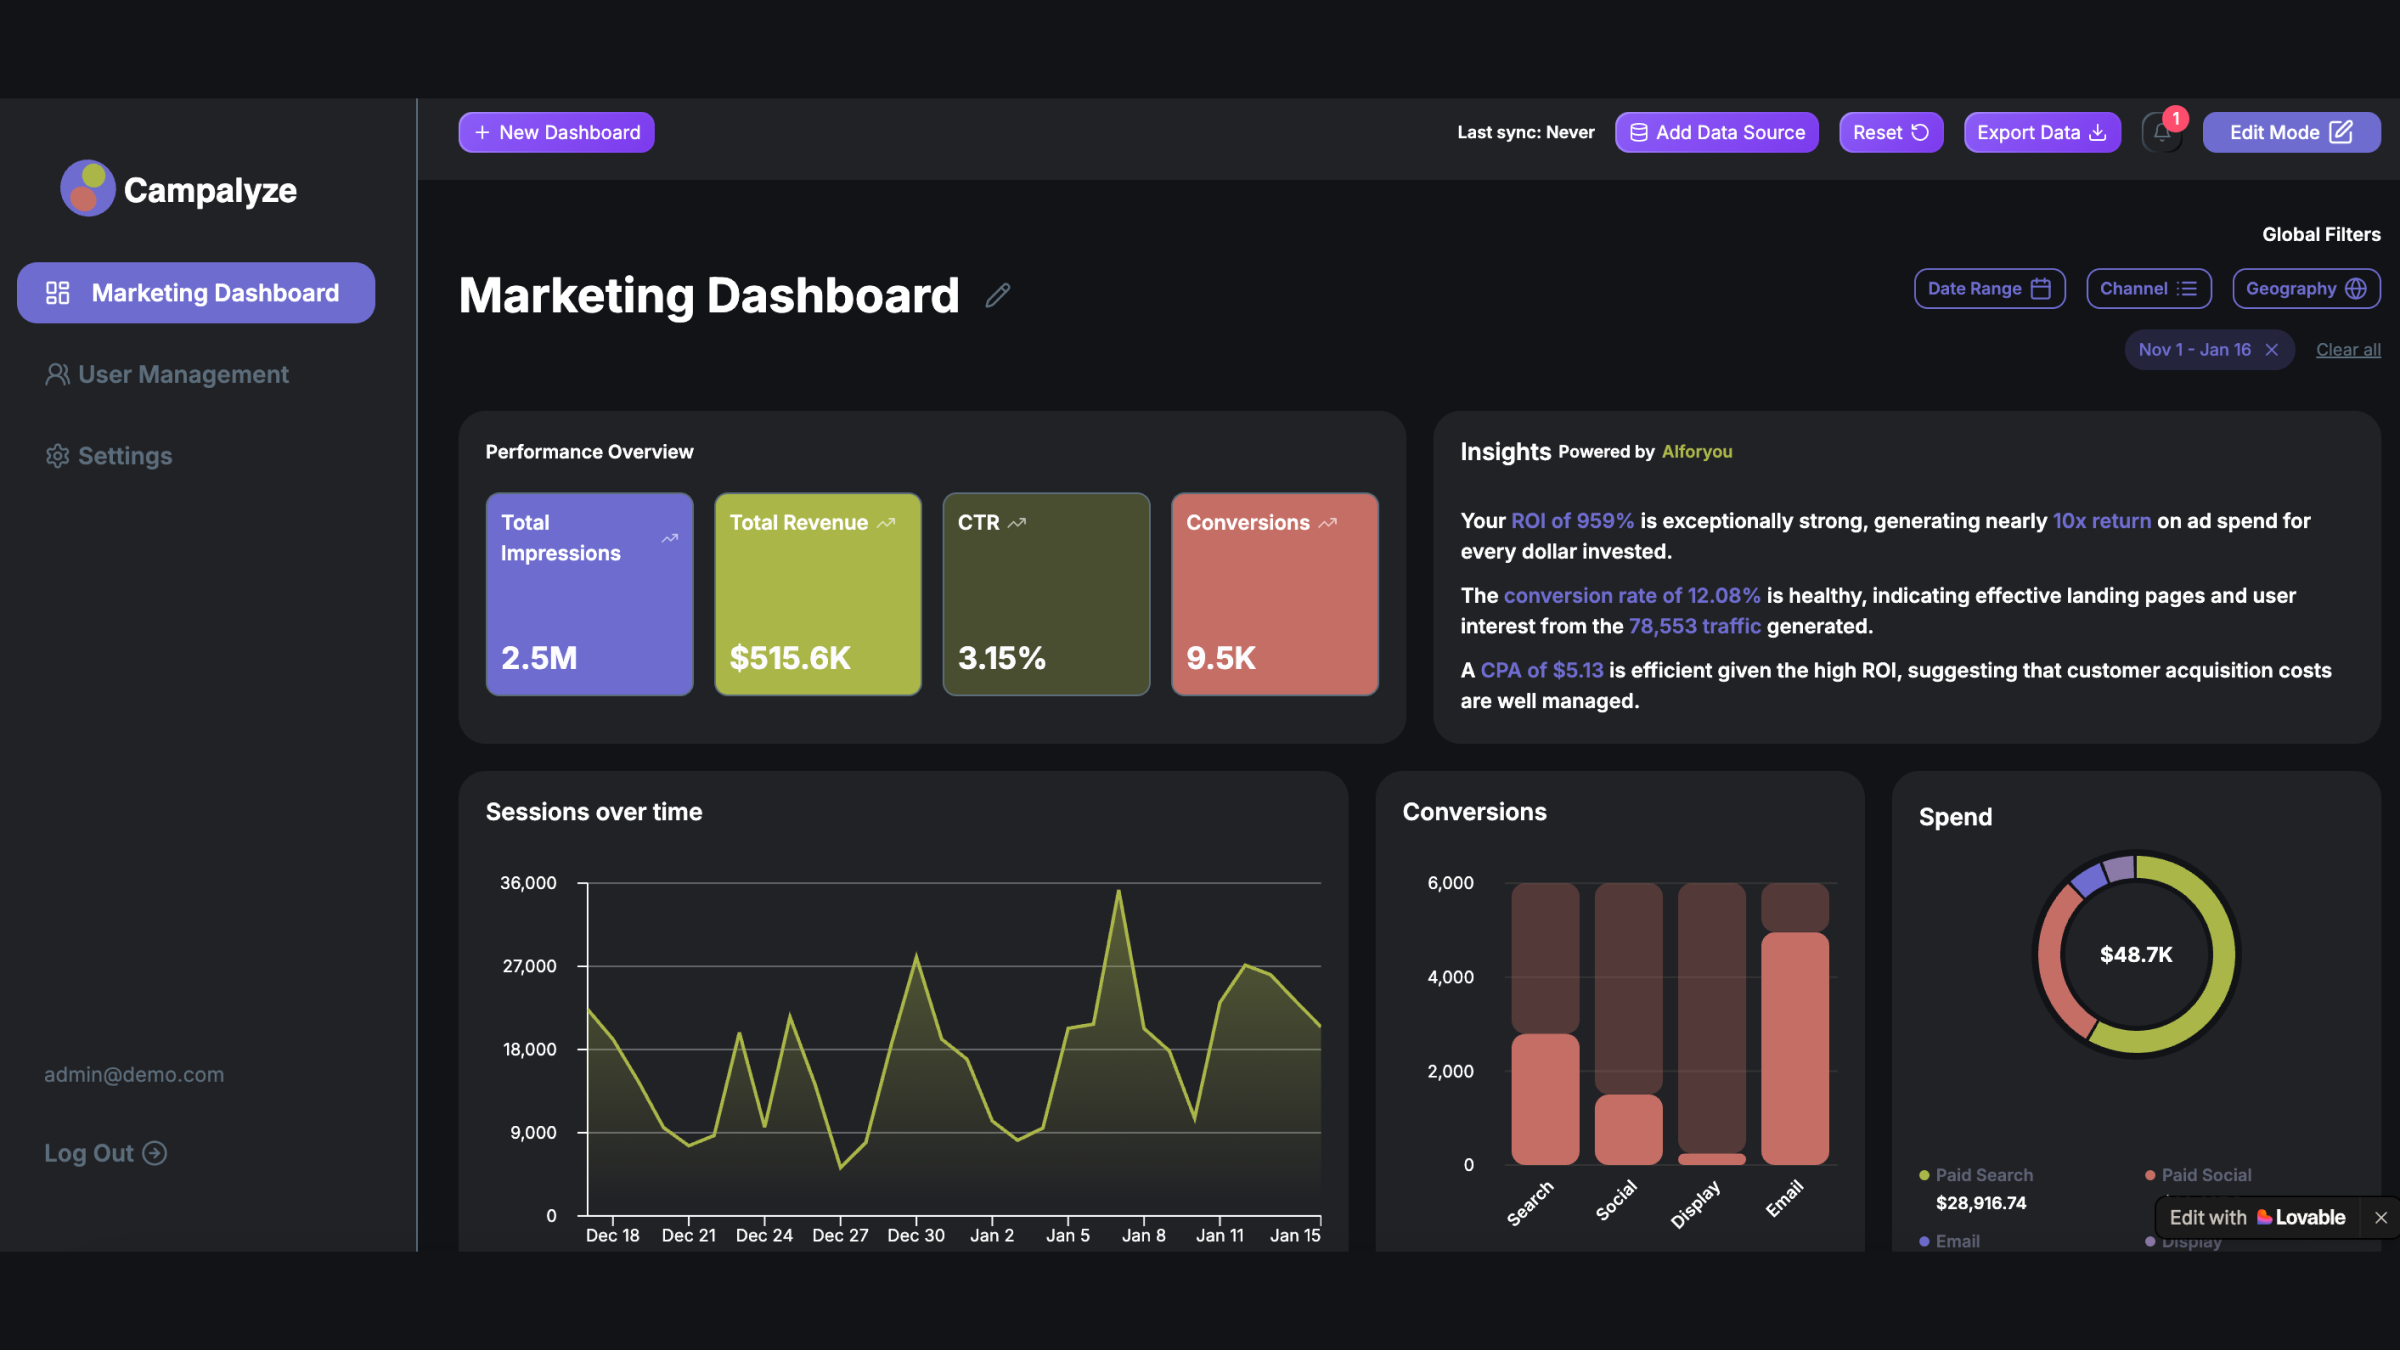Click the Campalyze logo icon

pos(88,188)
